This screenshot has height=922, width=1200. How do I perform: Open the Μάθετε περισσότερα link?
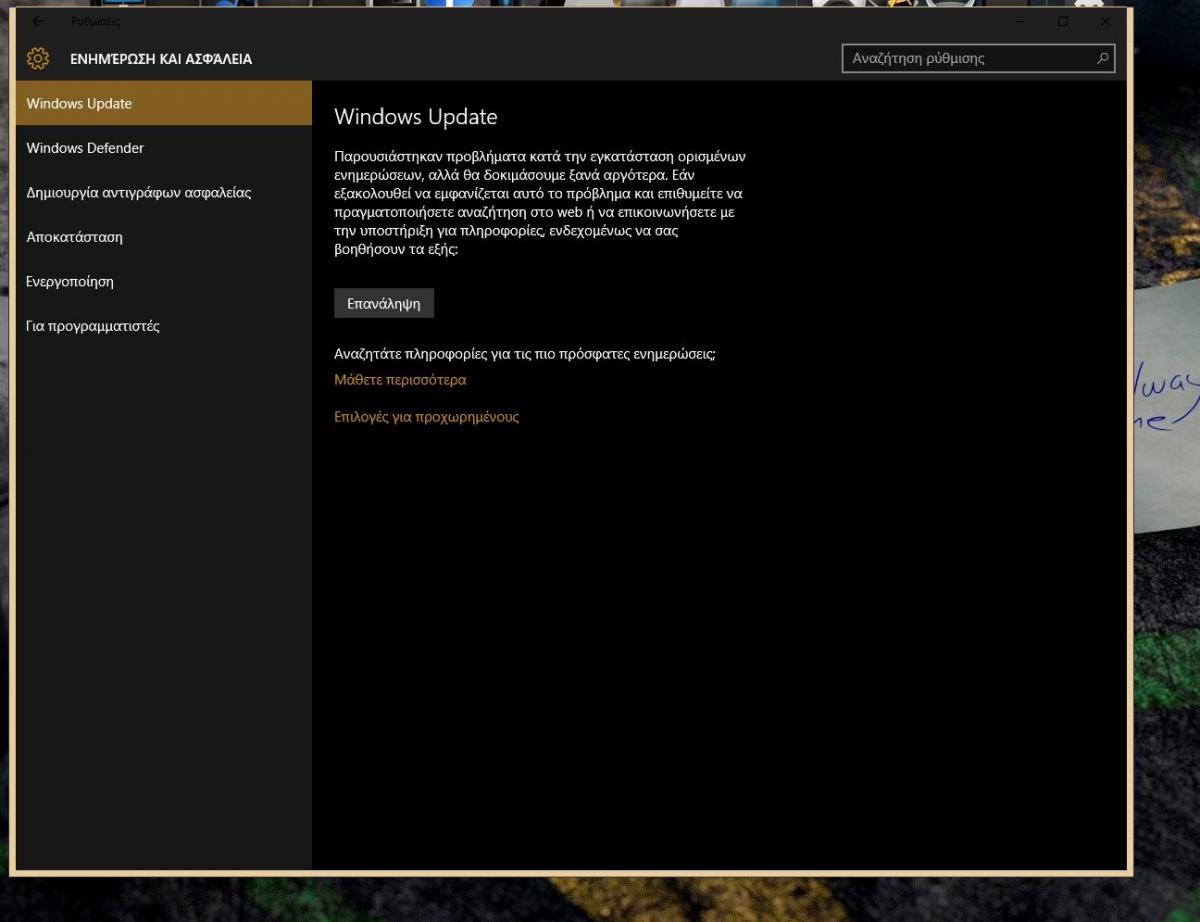click(400, 380)
